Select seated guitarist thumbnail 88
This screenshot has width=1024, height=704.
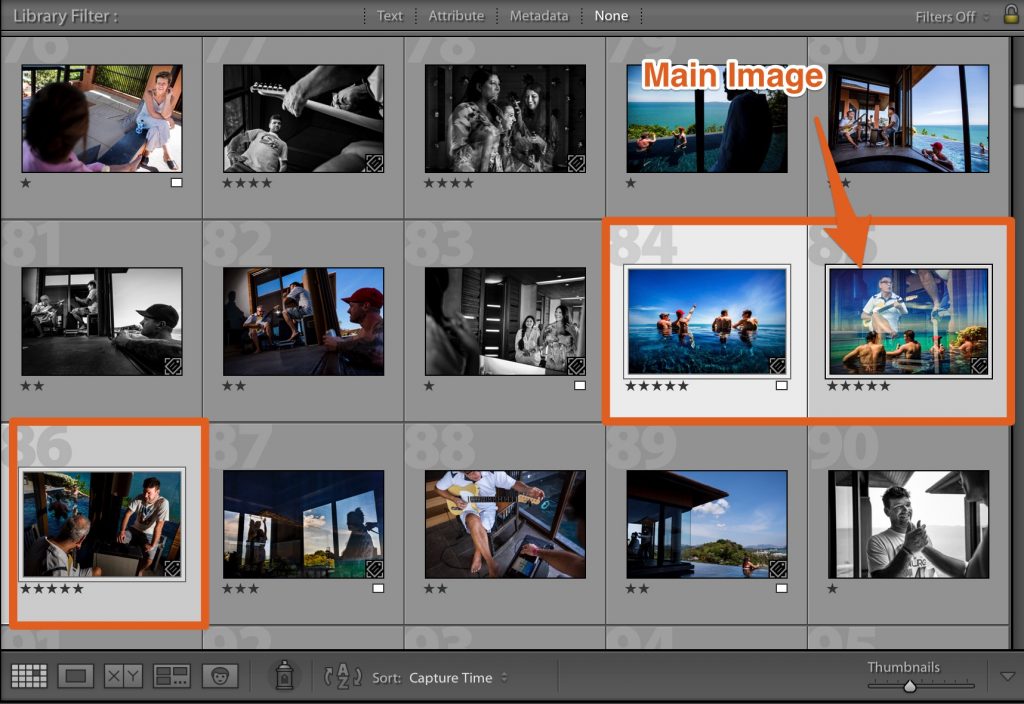(505, 524)
